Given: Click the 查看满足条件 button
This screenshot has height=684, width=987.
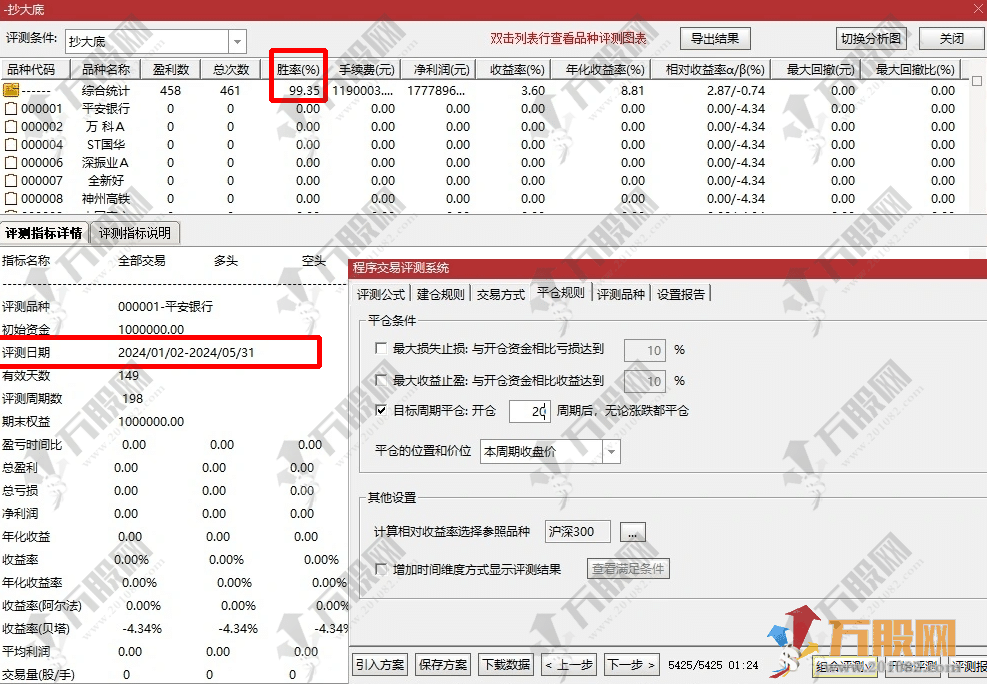Looking at the screenshot, I should tap(628, 569).
